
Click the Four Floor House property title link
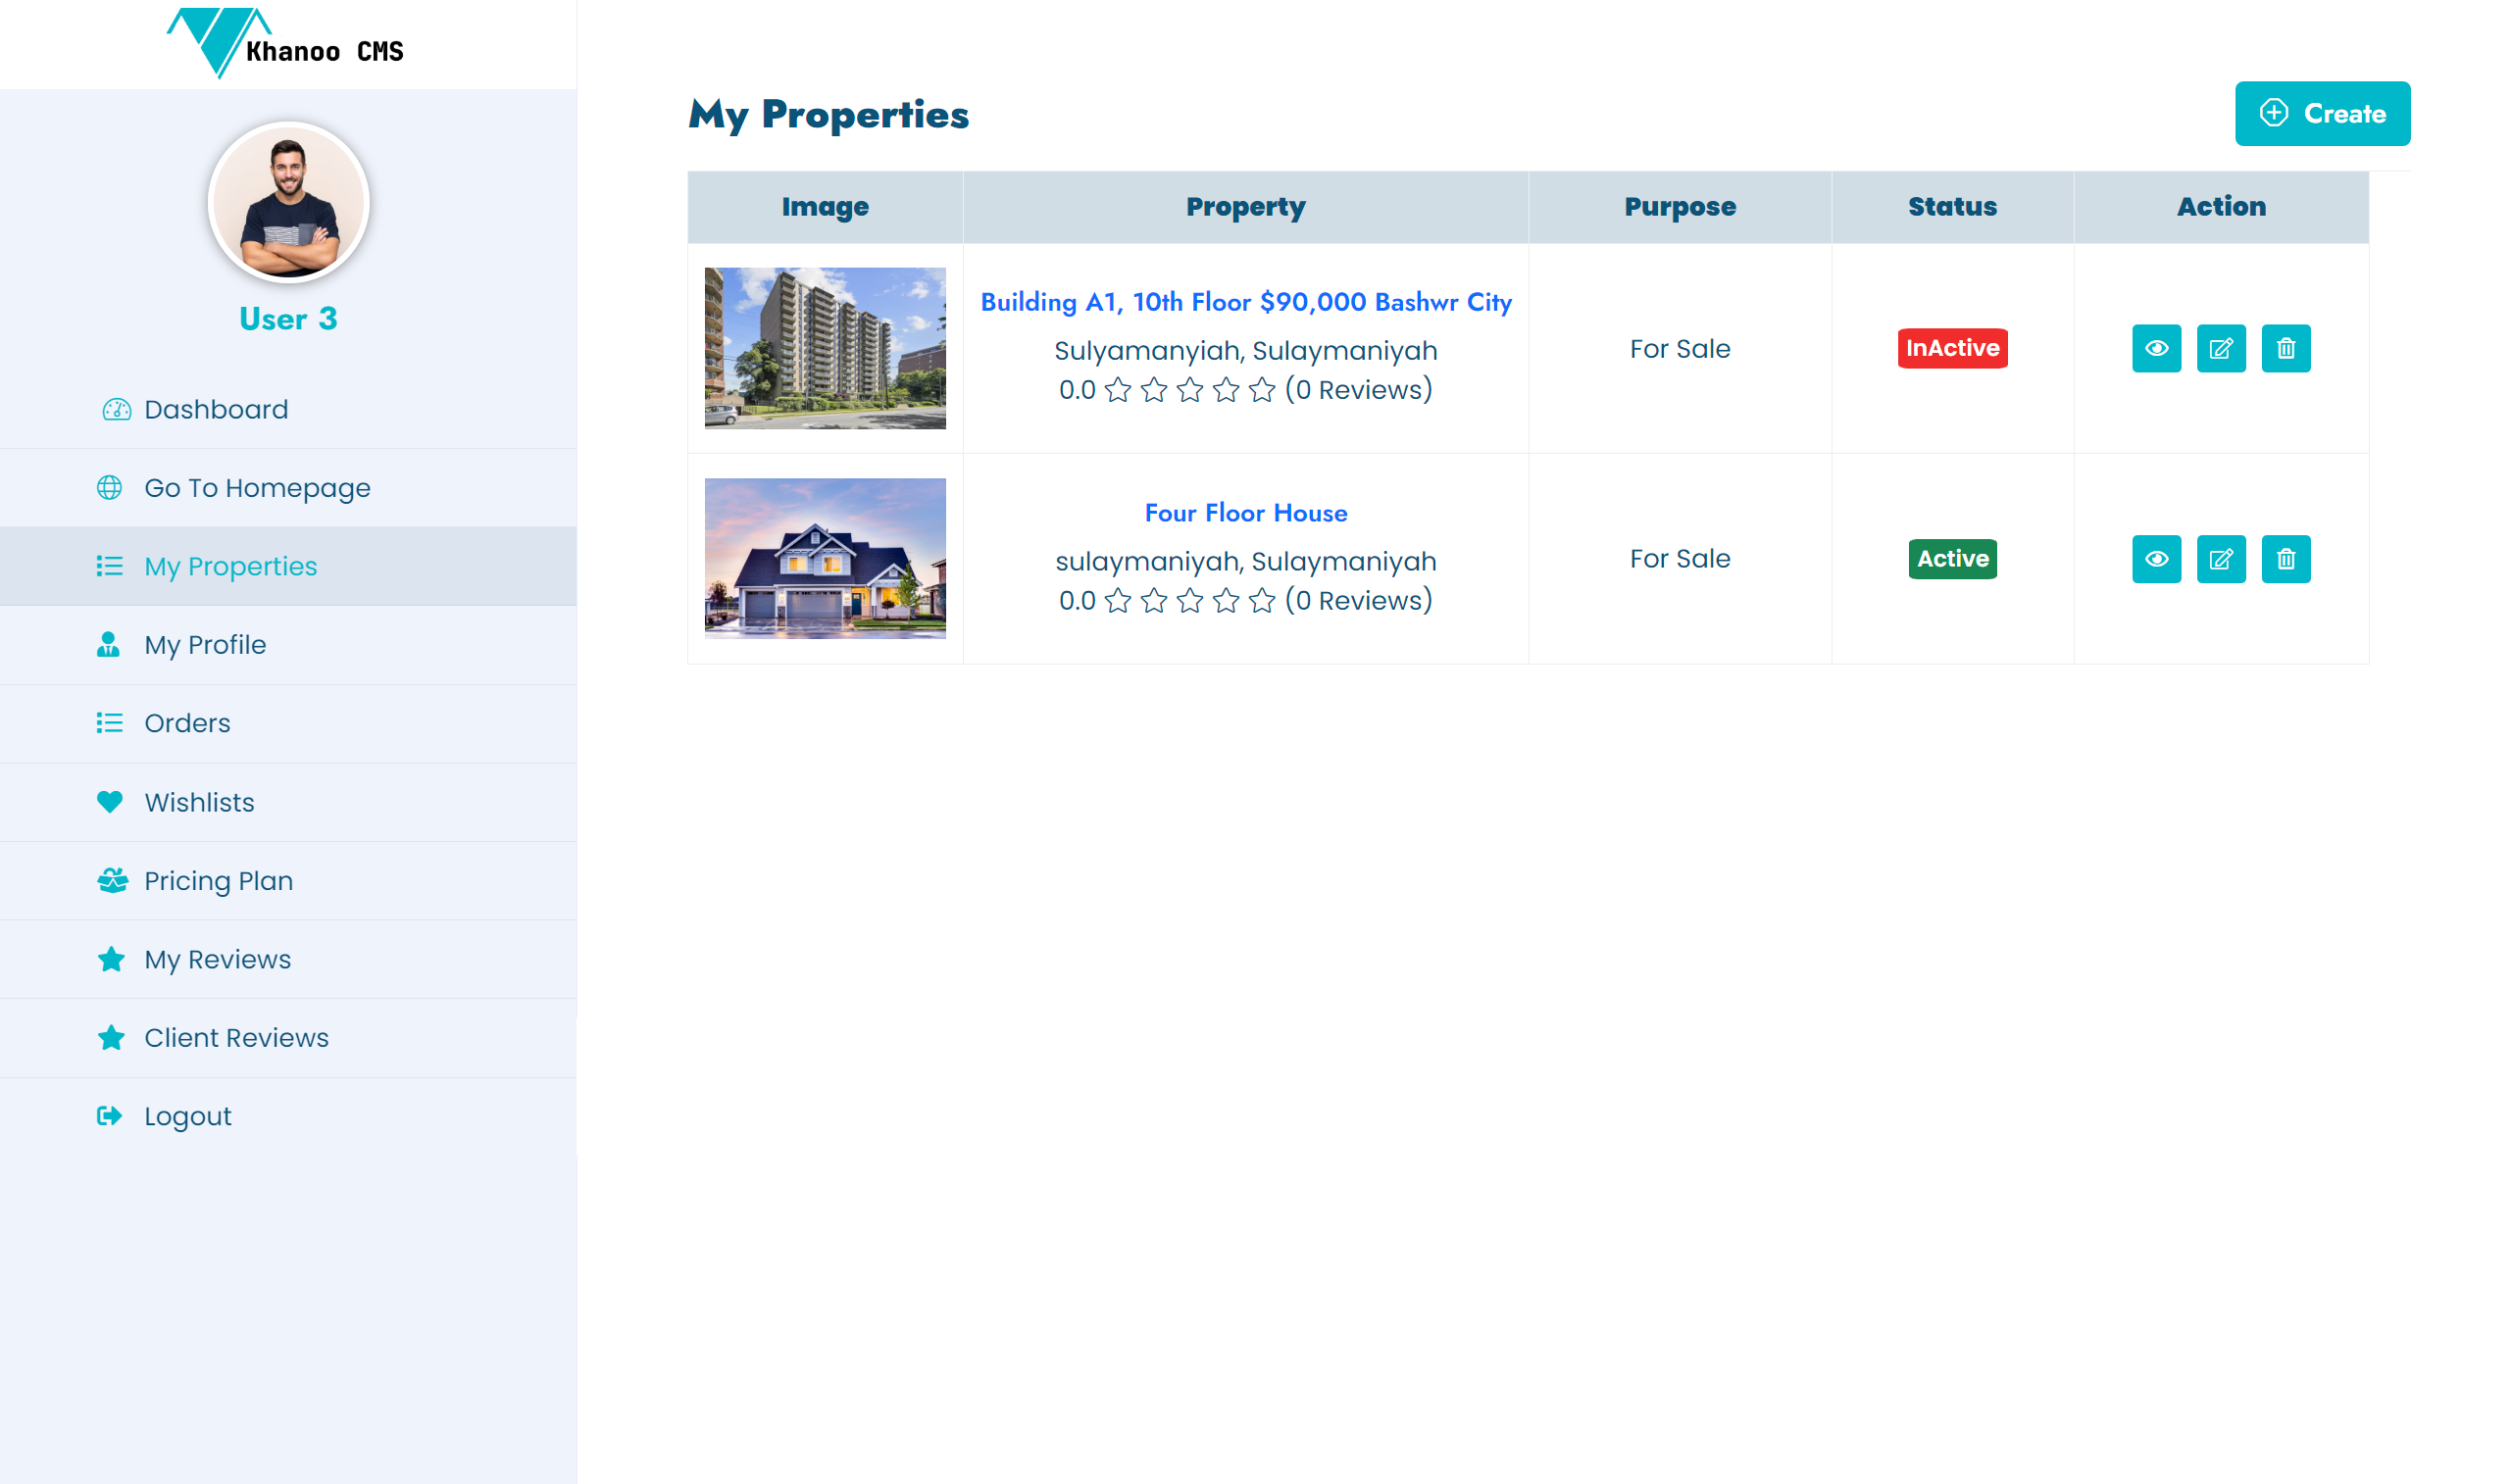pyautogui.click(x=1246, y=513)
